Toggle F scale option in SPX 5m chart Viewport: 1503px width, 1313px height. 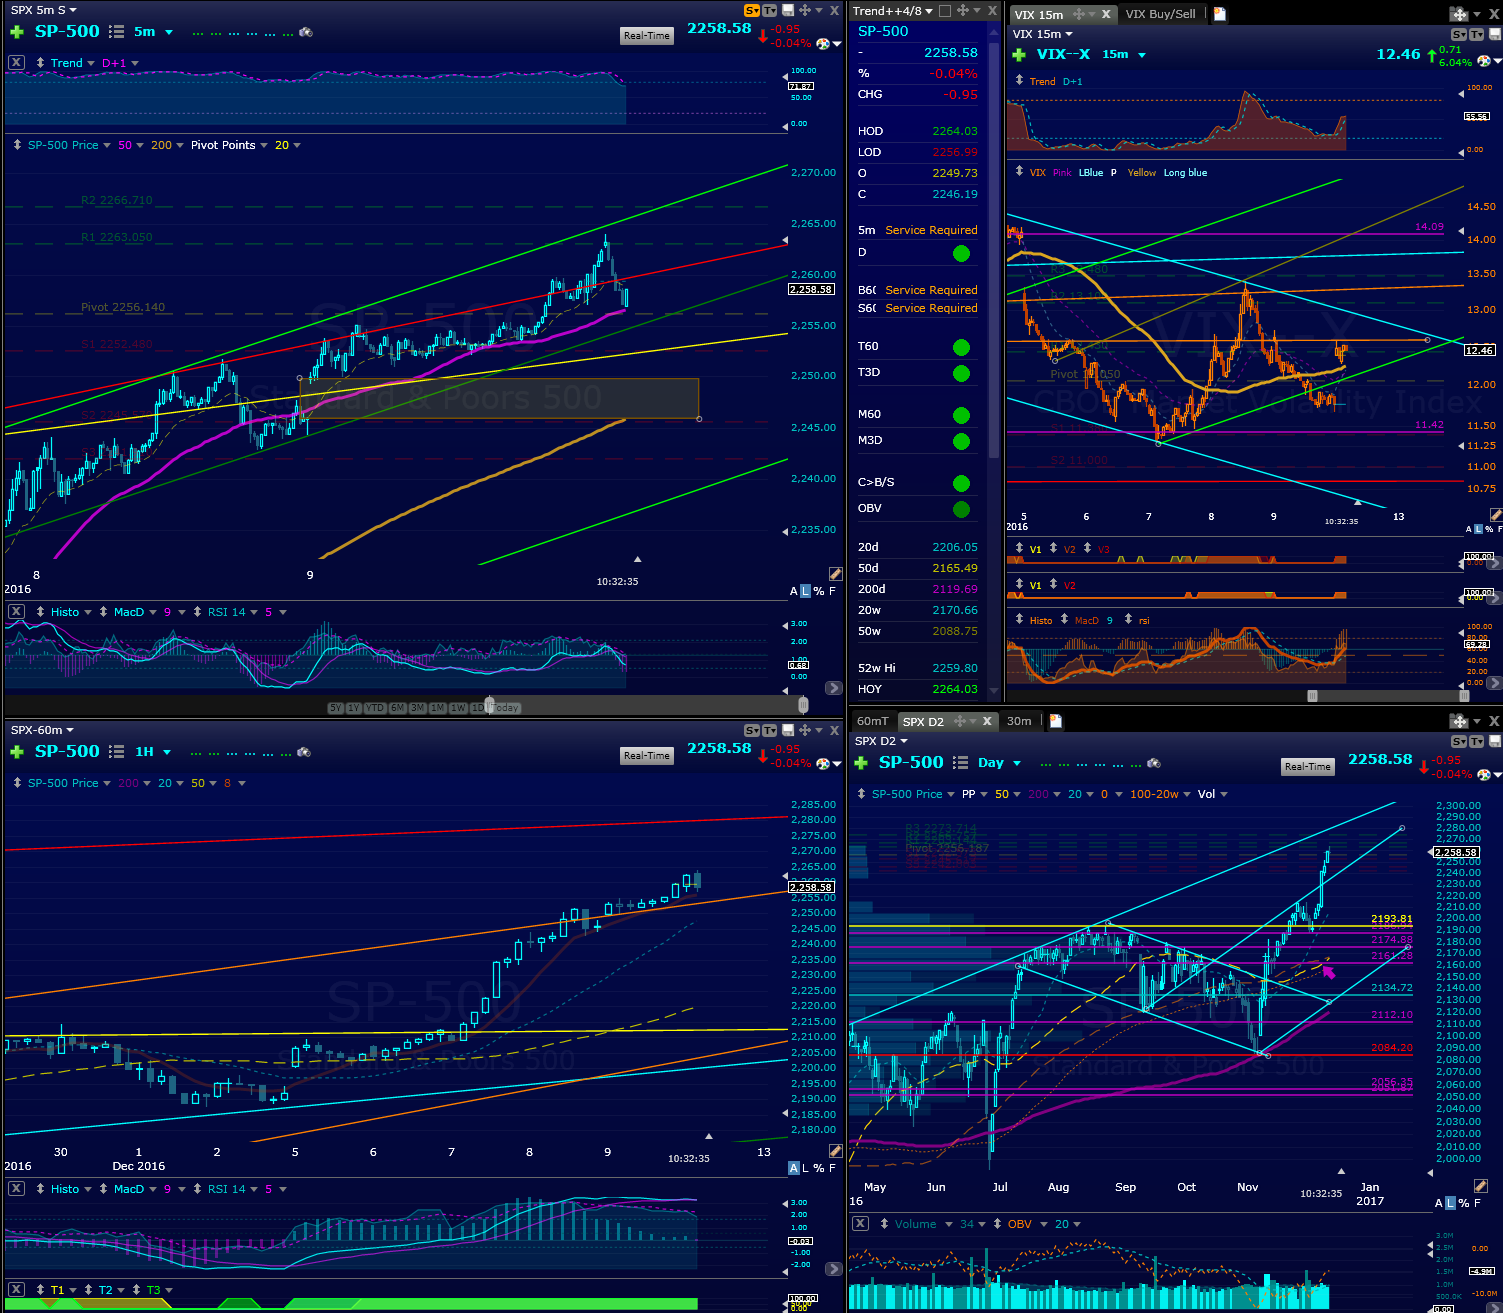[x=832, y=591]
